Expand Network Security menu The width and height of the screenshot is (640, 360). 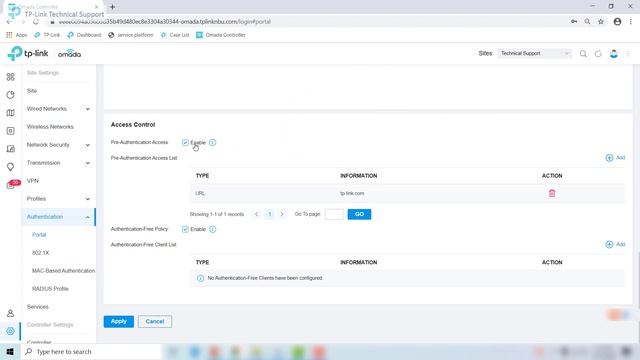[58, 145]
